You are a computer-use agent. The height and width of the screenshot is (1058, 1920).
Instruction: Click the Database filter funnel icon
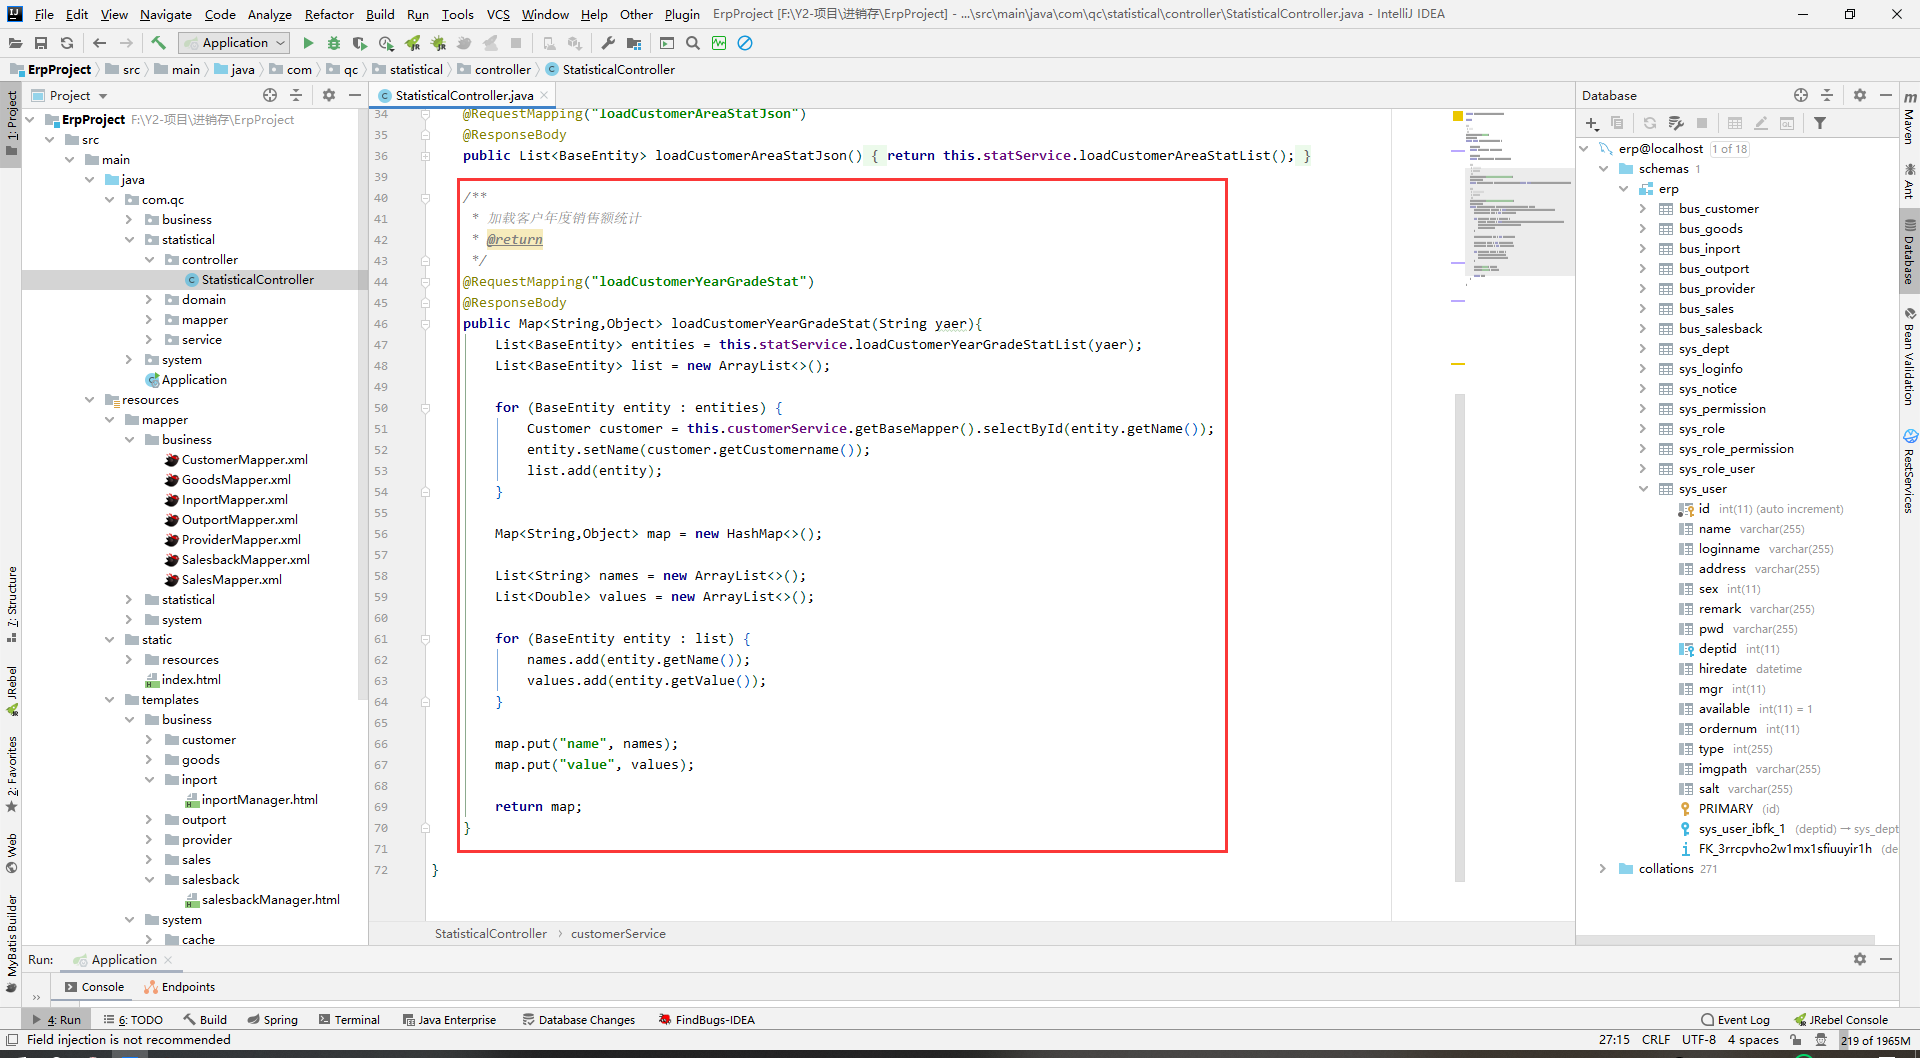[1820, 123]
